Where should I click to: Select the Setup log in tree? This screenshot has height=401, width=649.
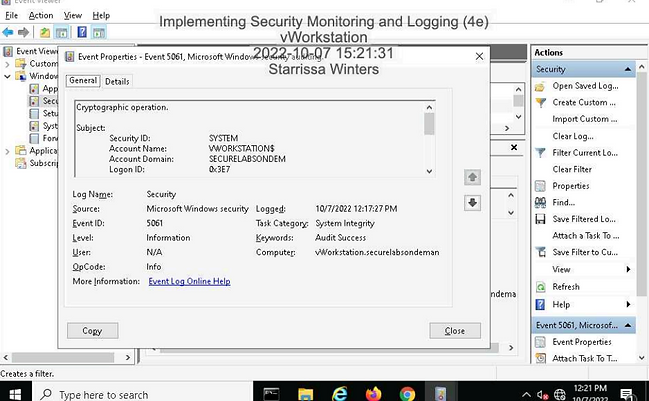(45, 113)
